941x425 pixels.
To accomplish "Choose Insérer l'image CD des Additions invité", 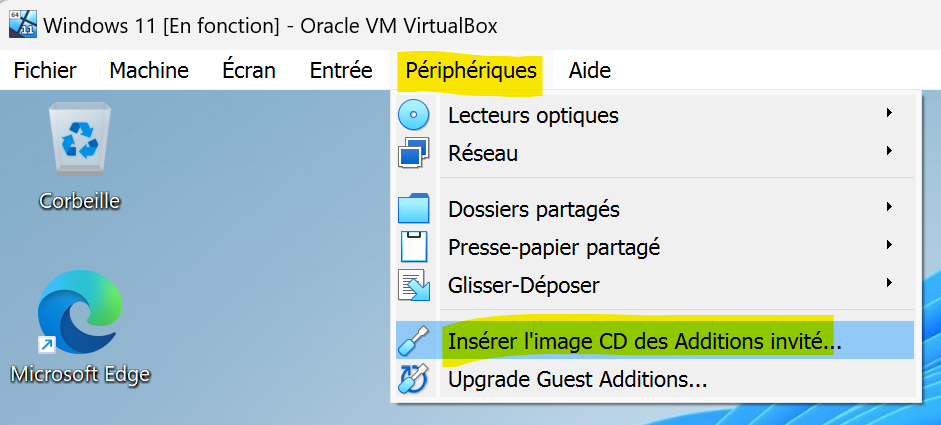I will [655, 340].
